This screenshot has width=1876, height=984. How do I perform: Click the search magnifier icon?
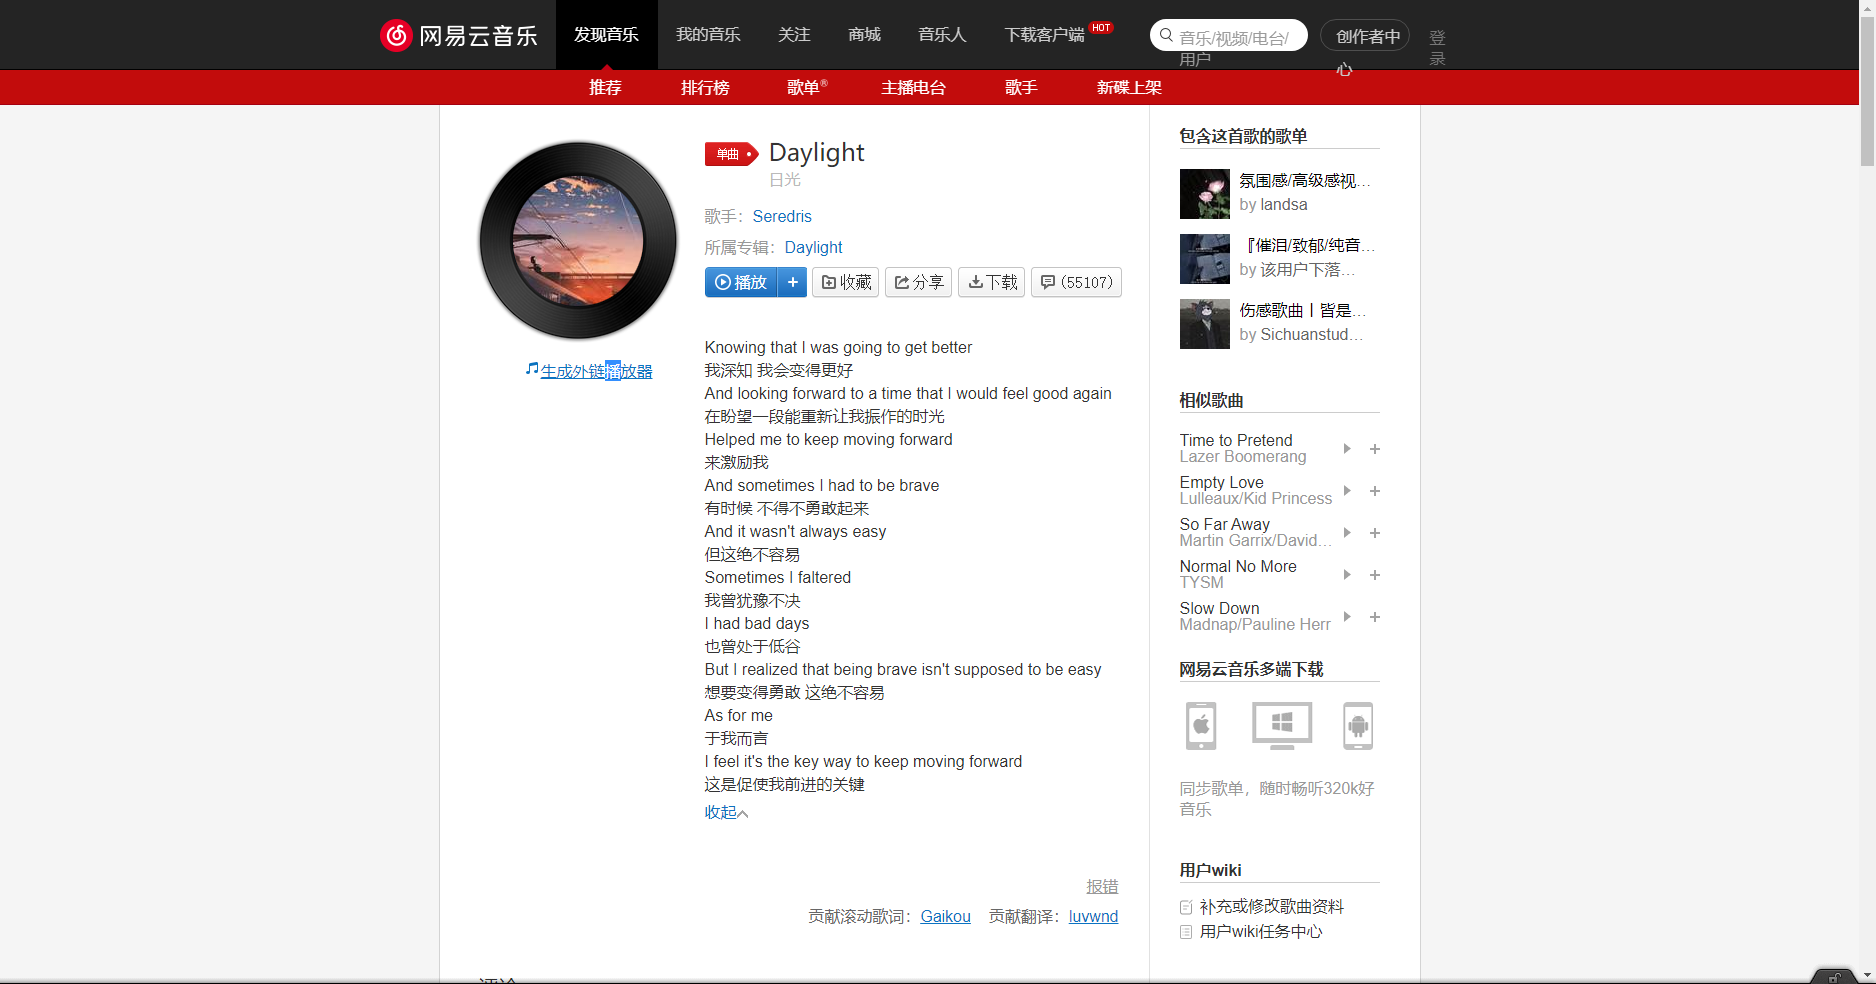(x=1166, y=36)
